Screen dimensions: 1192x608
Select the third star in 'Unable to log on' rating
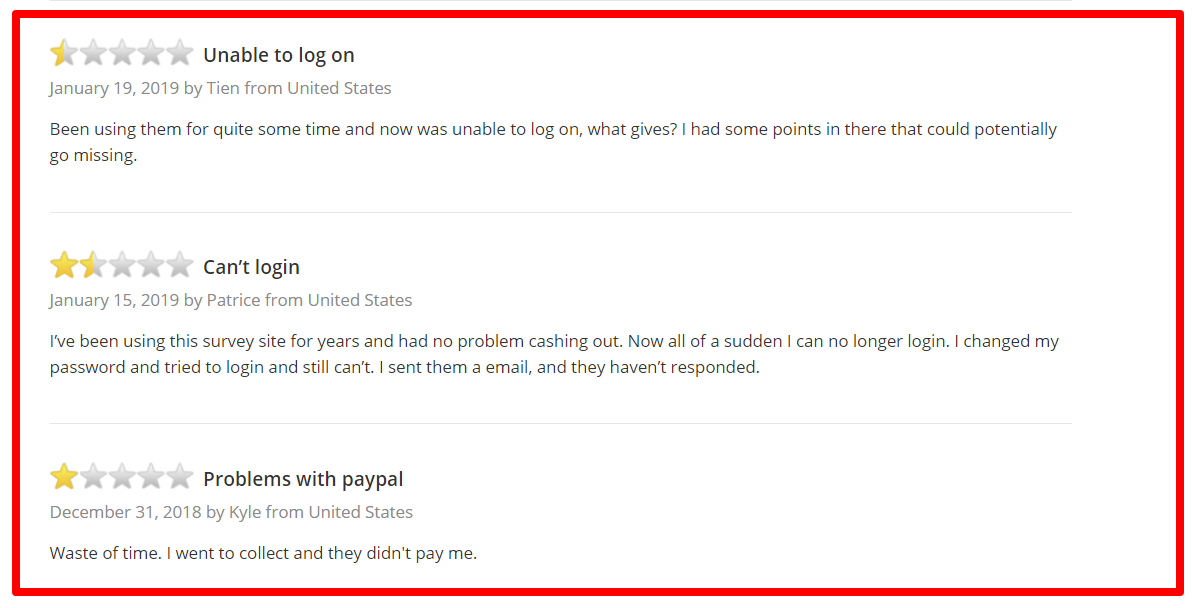coord(122,53)
